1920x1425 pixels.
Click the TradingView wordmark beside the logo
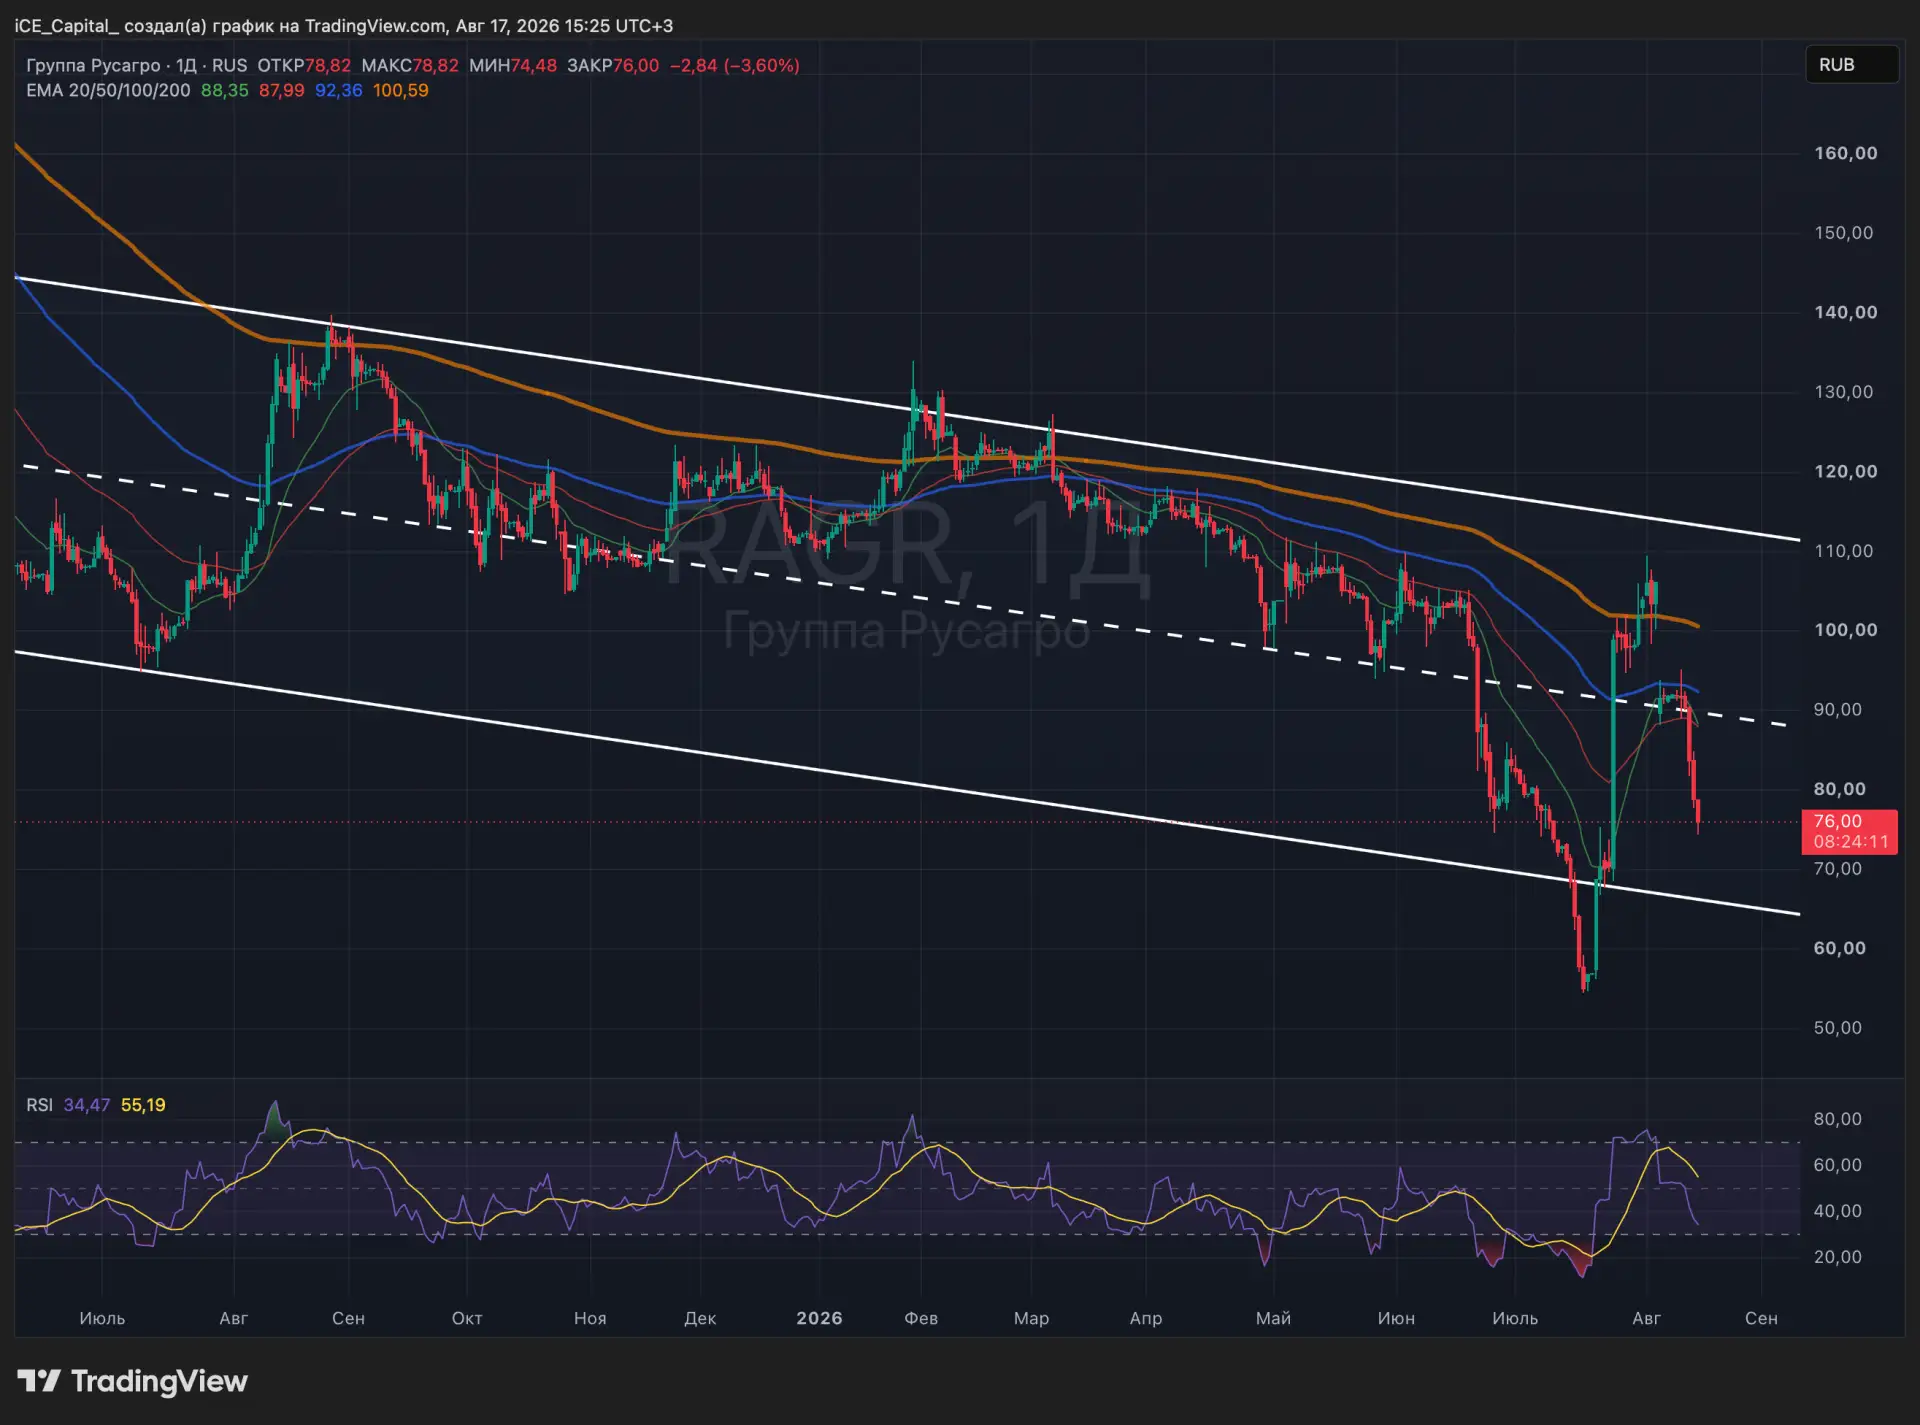[x=160, y=1381]
